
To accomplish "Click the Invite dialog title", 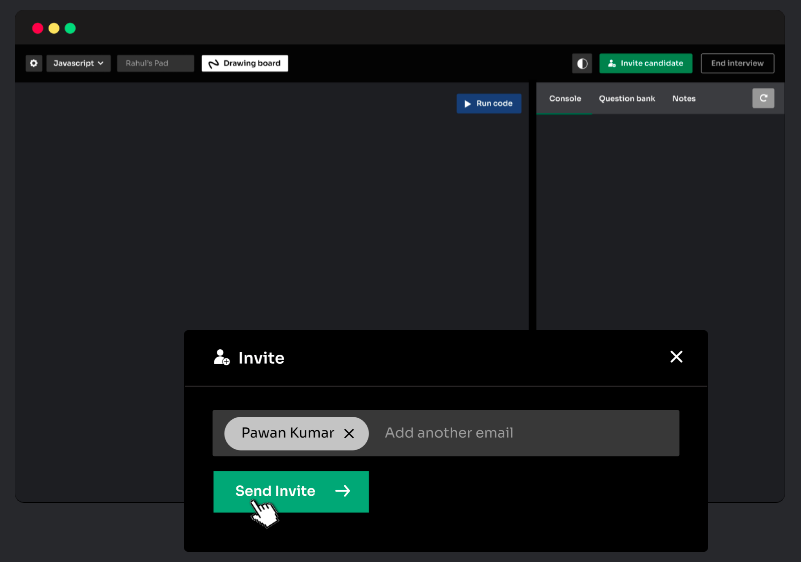I will point(261,358).
